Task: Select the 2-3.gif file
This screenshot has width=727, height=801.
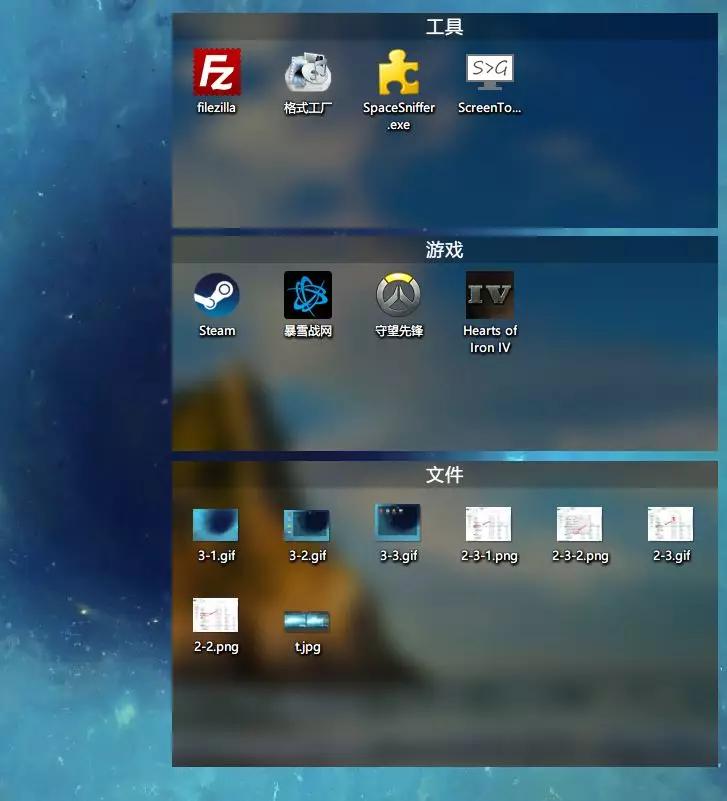Action: [671, 524]
